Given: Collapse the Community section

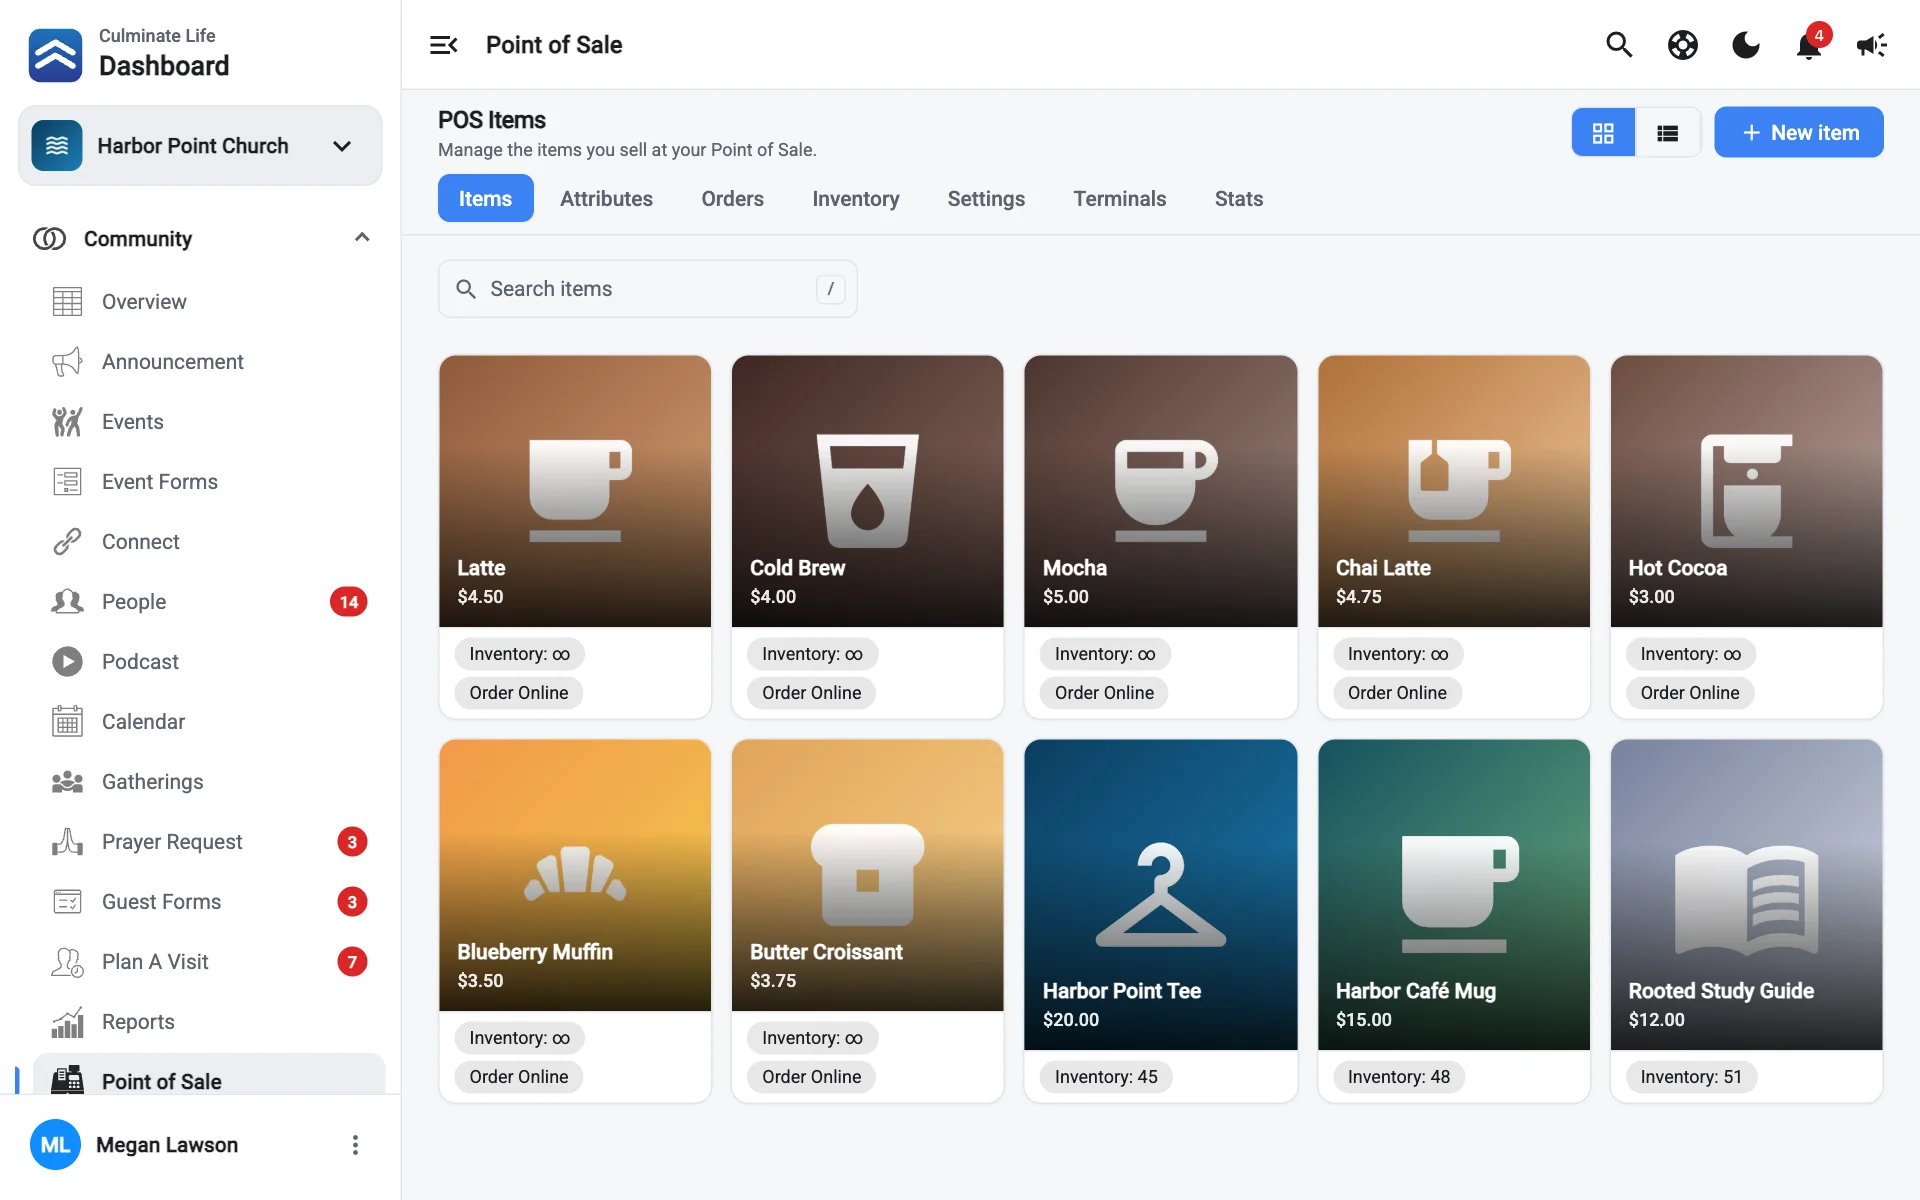Looking at the screenshot, I should point(362,238).
